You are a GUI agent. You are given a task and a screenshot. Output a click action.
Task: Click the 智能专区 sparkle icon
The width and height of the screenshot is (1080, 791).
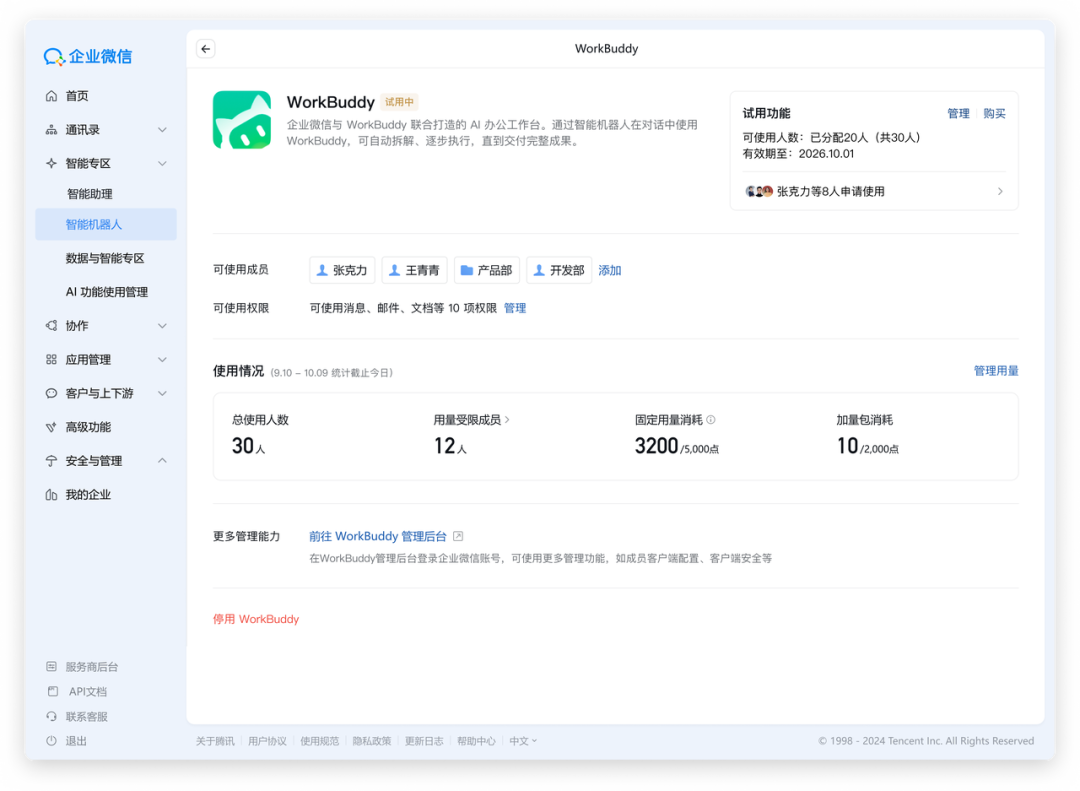51,163
